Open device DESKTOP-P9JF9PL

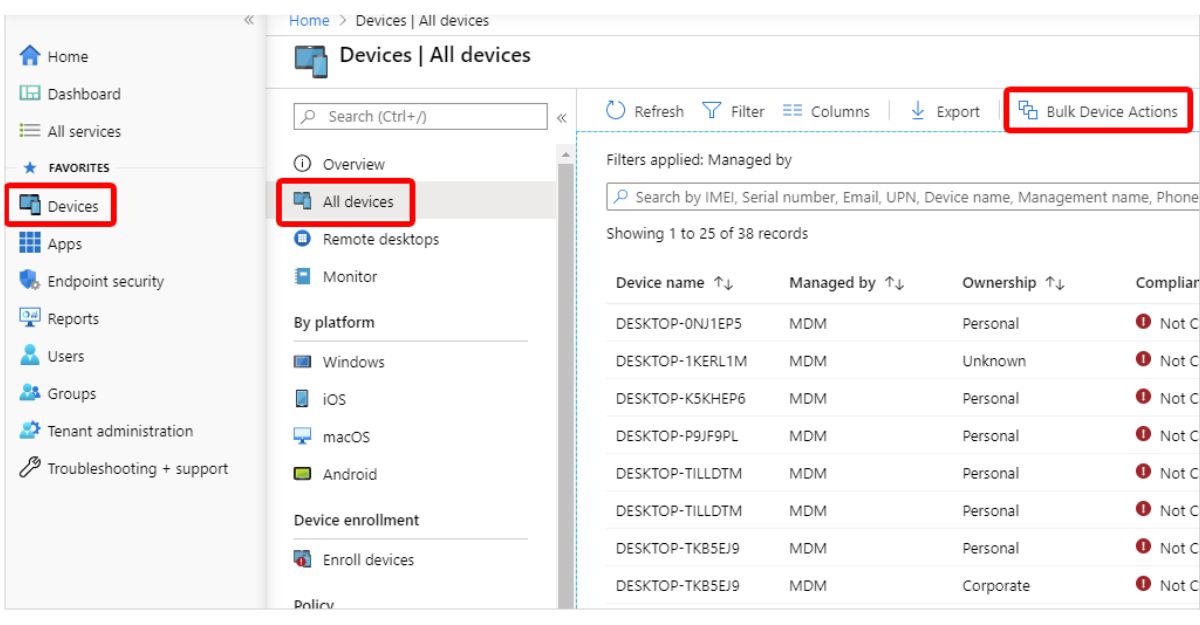click(x=677, y=436)
